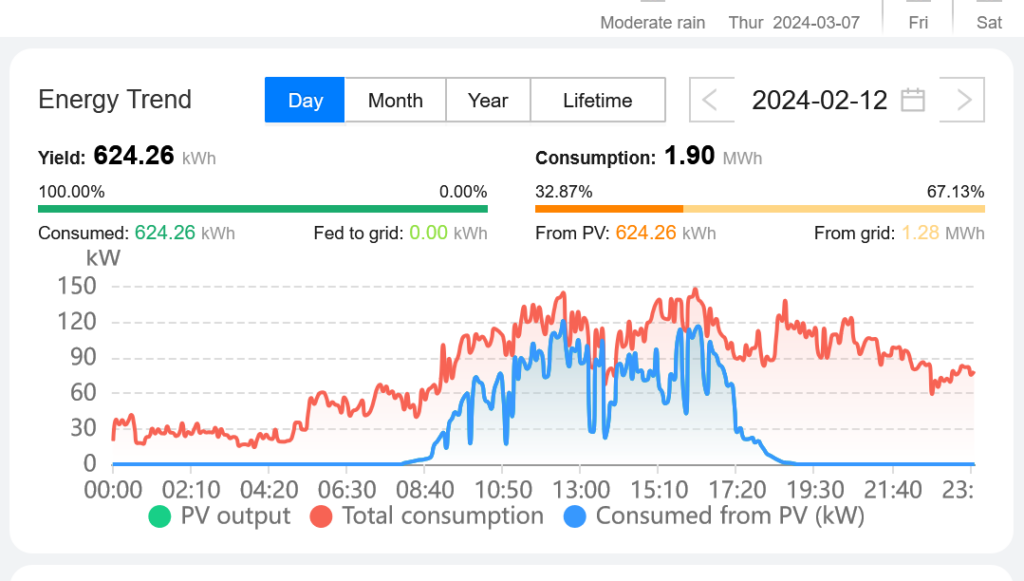Click the 13:00 point on the chart axis
This screenshot has height=581, width=1024.
click(581, 489)
